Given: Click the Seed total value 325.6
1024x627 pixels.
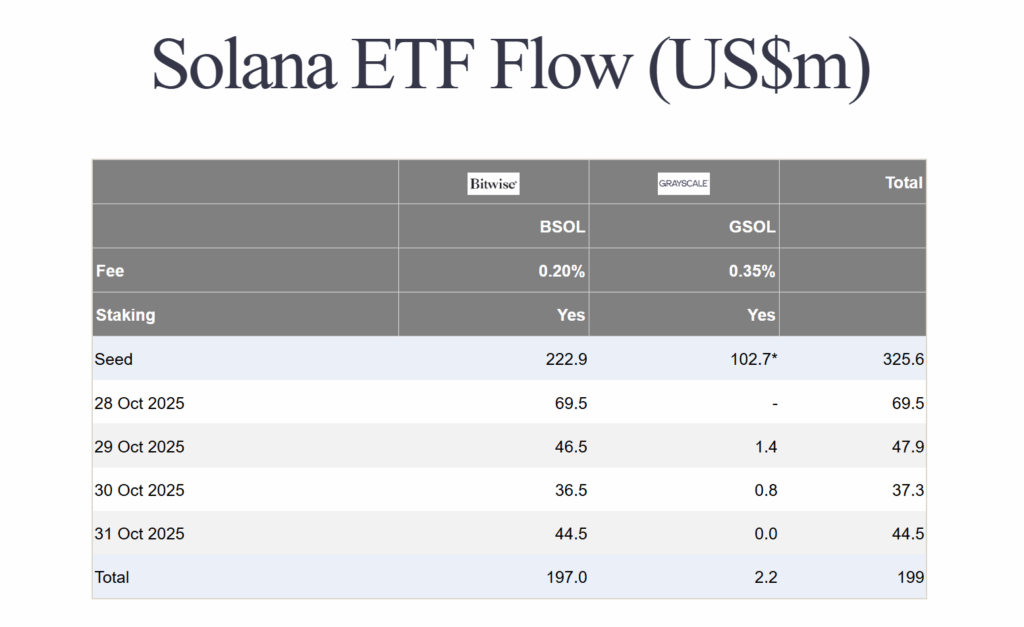Looking at the screenshot, I should [904, 359].
